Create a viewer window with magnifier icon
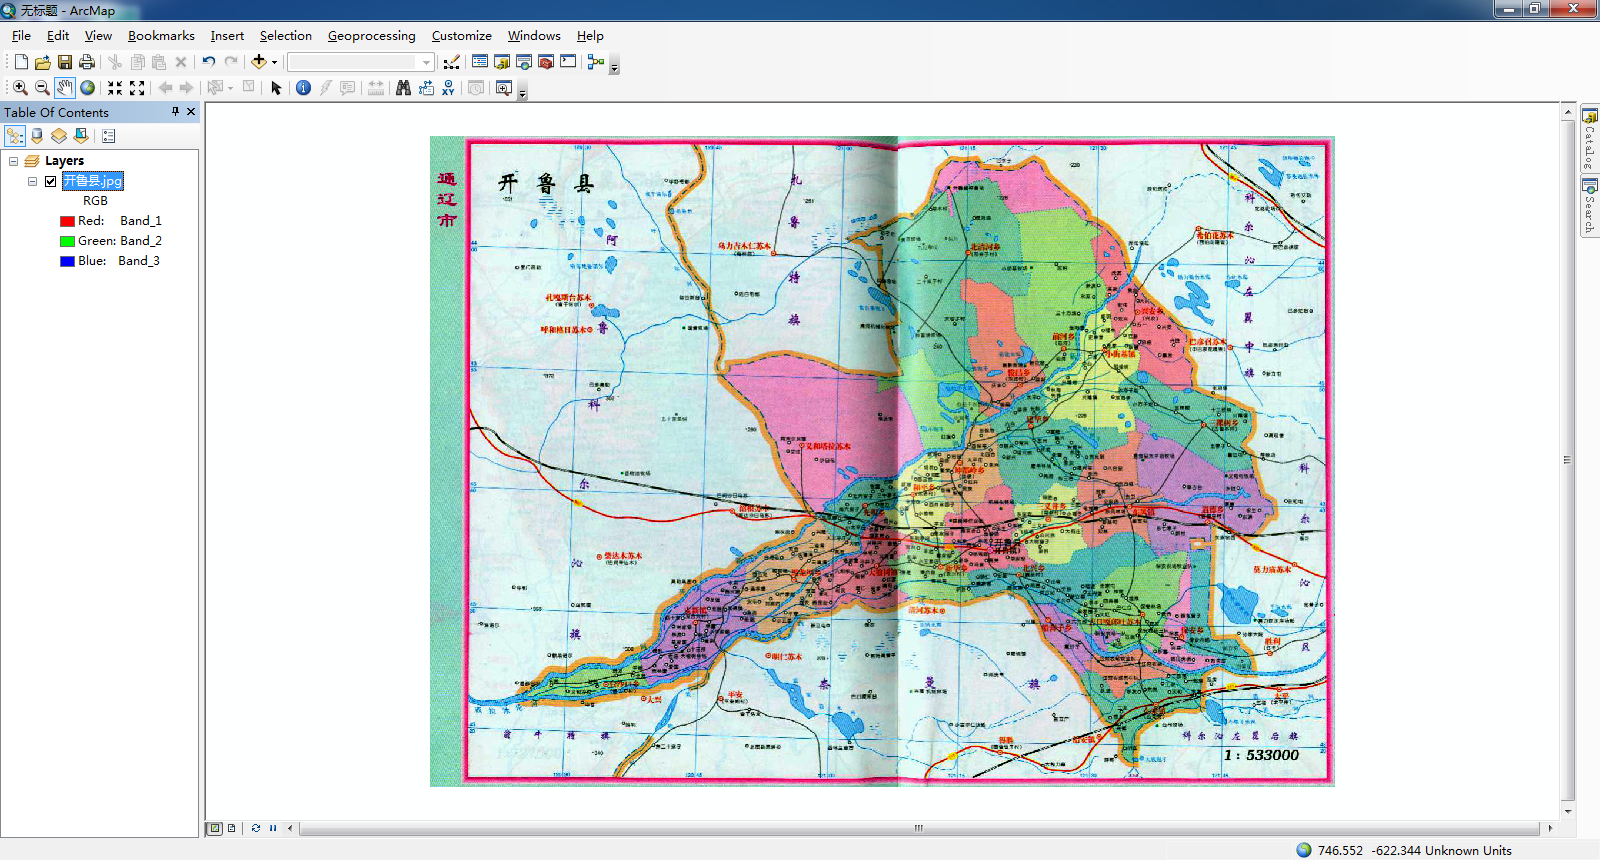Image resolution: width=1600 pixels, height=860 pixels. click(x=504, y=88)
